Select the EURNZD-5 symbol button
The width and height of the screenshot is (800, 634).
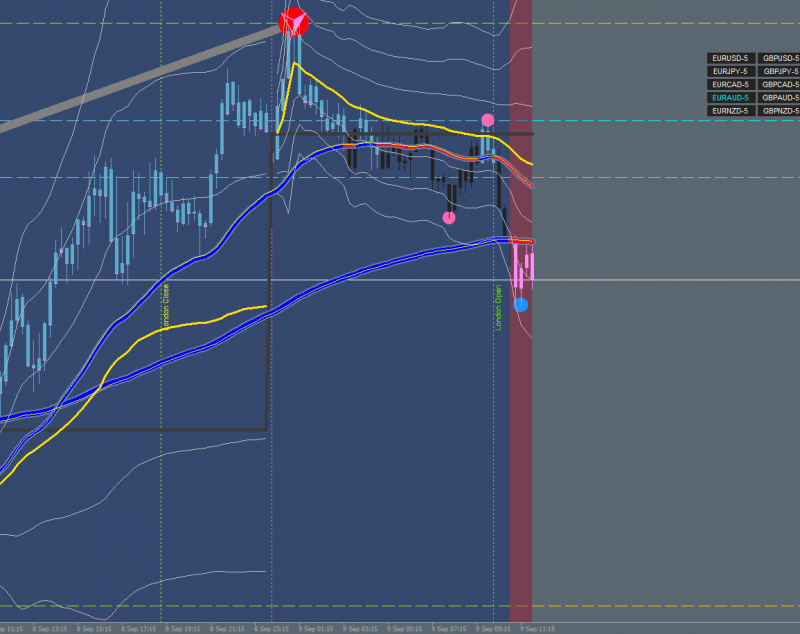click(x=731, y=111)
